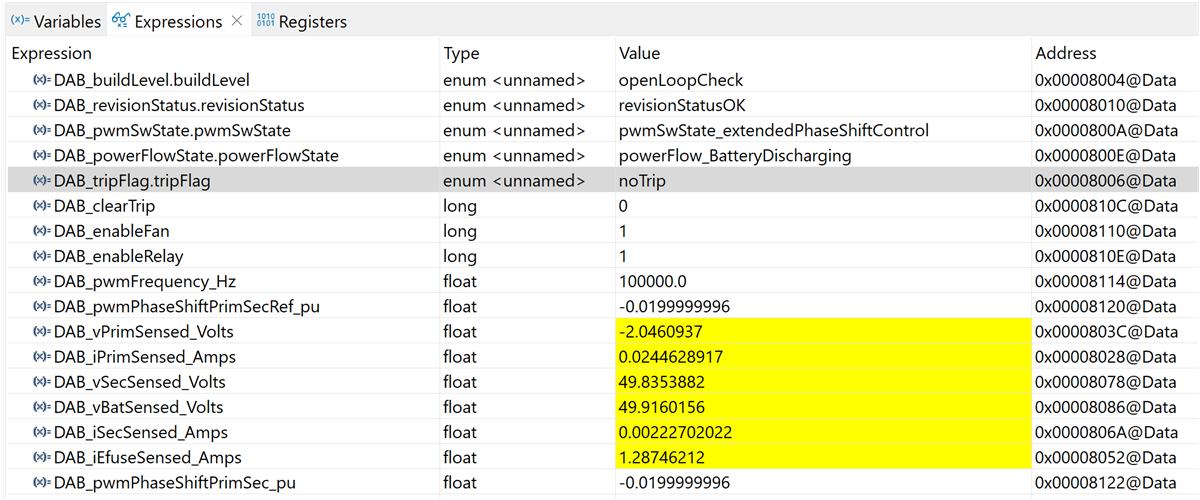Image resolution: width=1200 pixels, height=500 pixels.
Task: Close the Expressions tab
Action: click(236, 21)
